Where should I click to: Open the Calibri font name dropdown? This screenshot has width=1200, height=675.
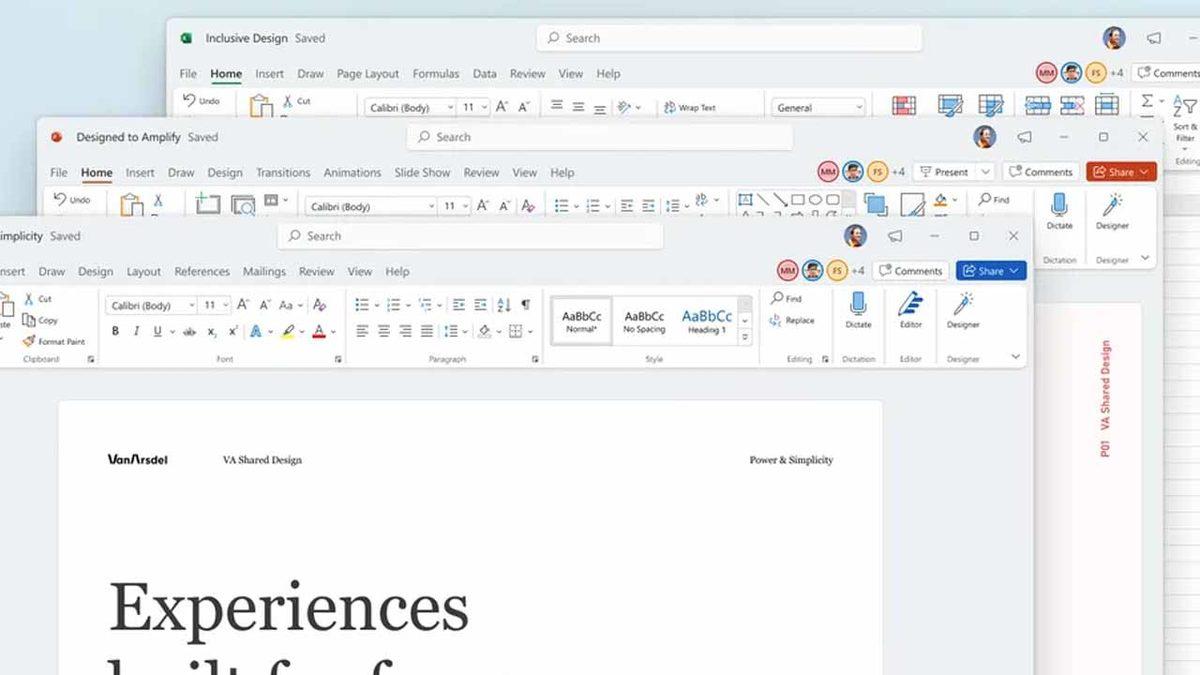coord(191,306)
